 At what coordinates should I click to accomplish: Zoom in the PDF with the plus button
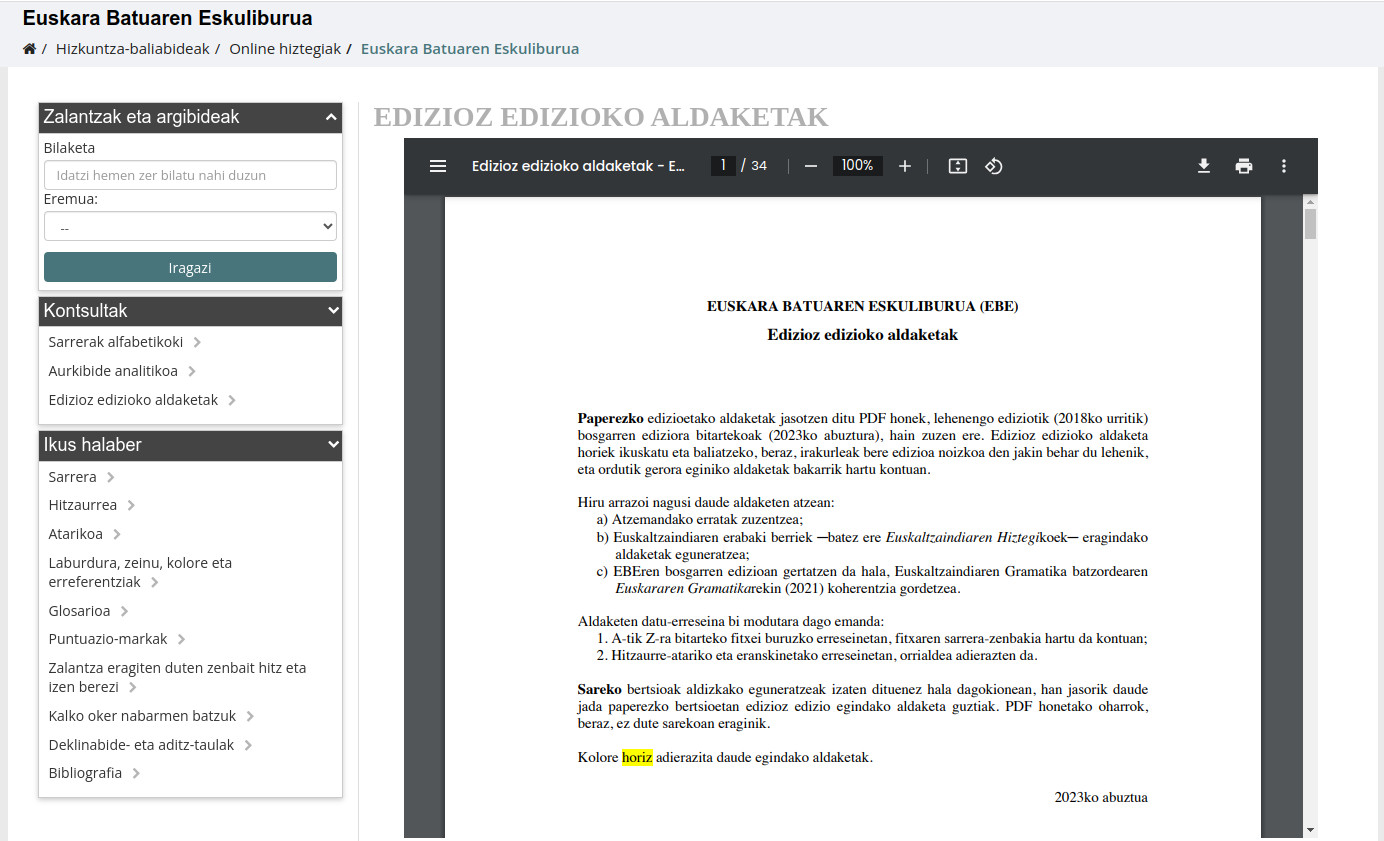(x=905, y=166)
